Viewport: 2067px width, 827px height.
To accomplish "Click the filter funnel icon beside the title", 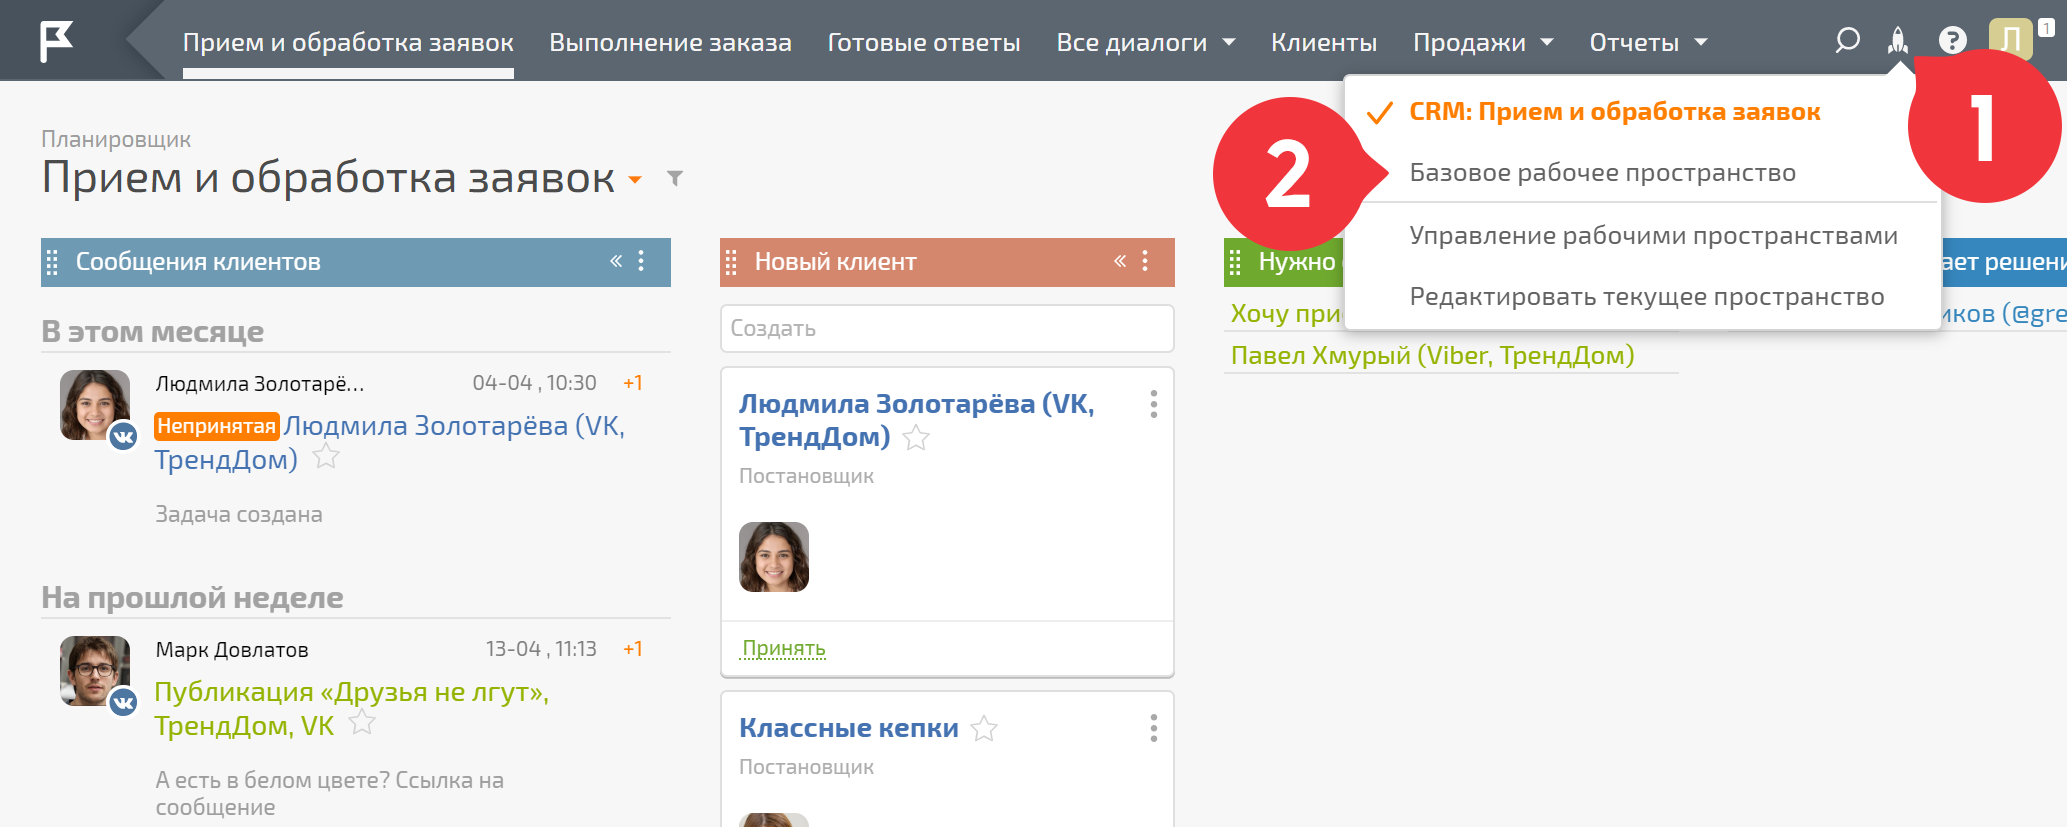I will 675,179.
